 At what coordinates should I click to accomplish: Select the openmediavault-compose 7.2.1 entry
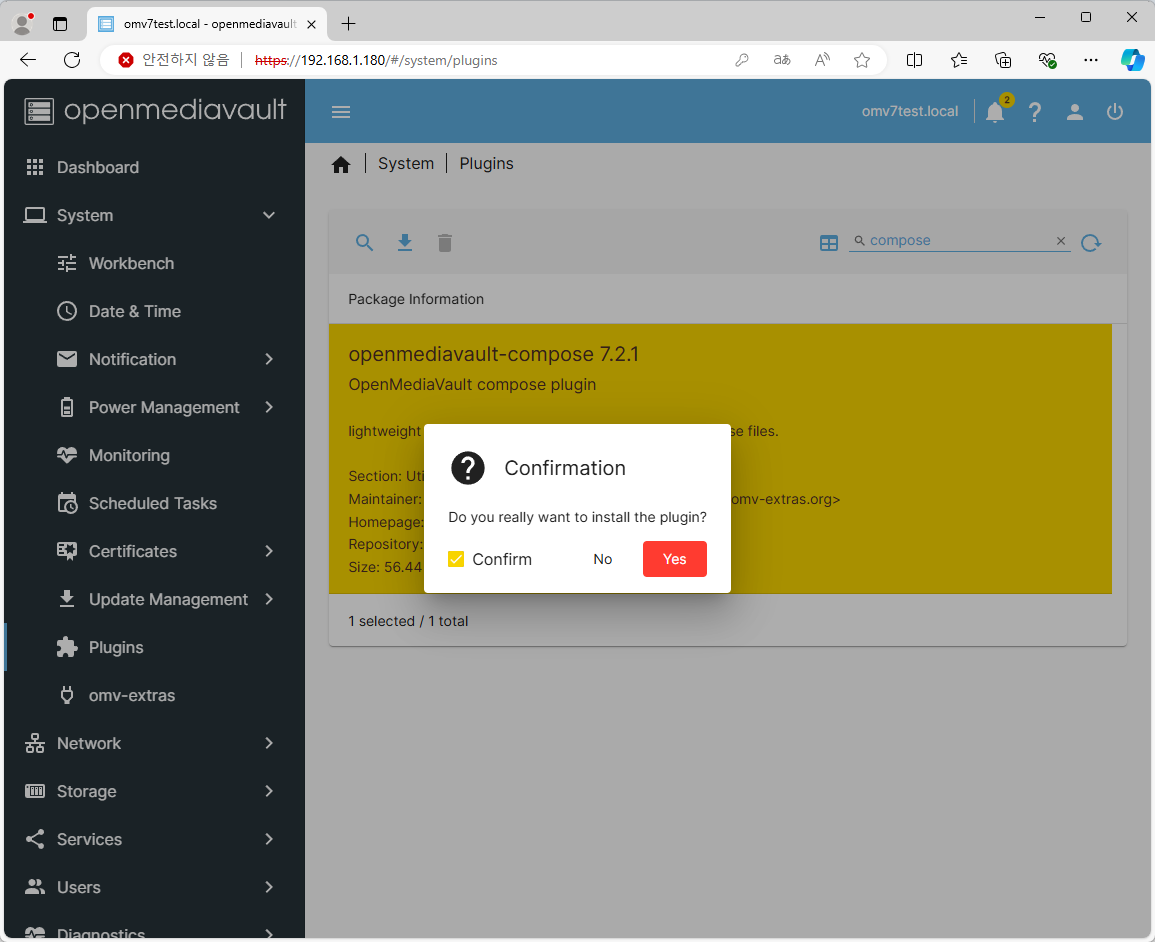click(x=720, y=459)
